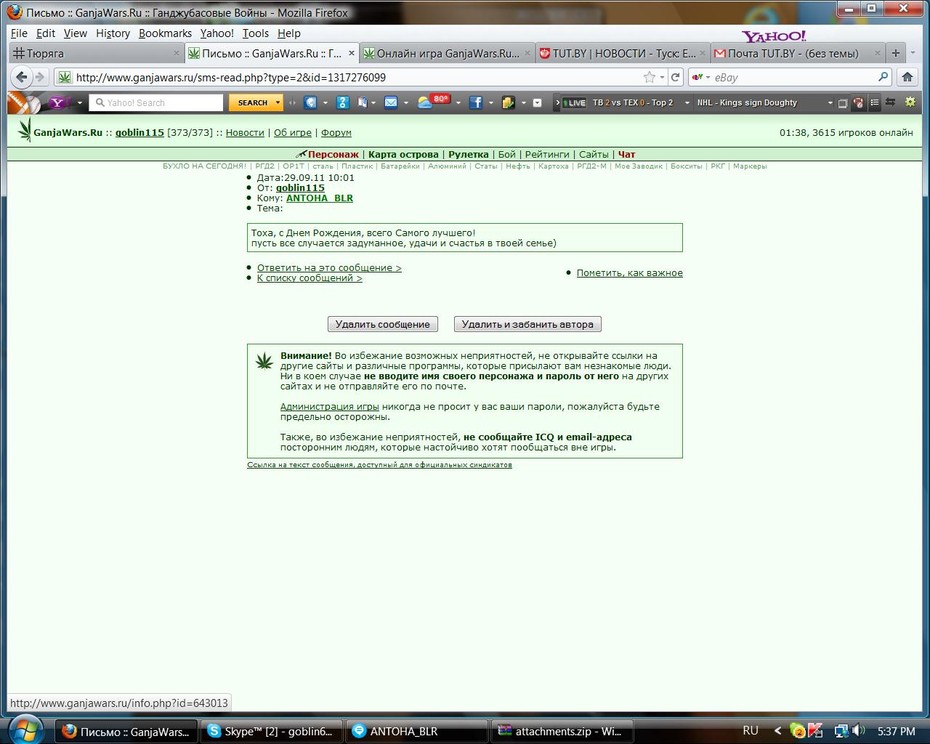
Task: Switch to the Тюряга tab
Action: click(95, 53)
